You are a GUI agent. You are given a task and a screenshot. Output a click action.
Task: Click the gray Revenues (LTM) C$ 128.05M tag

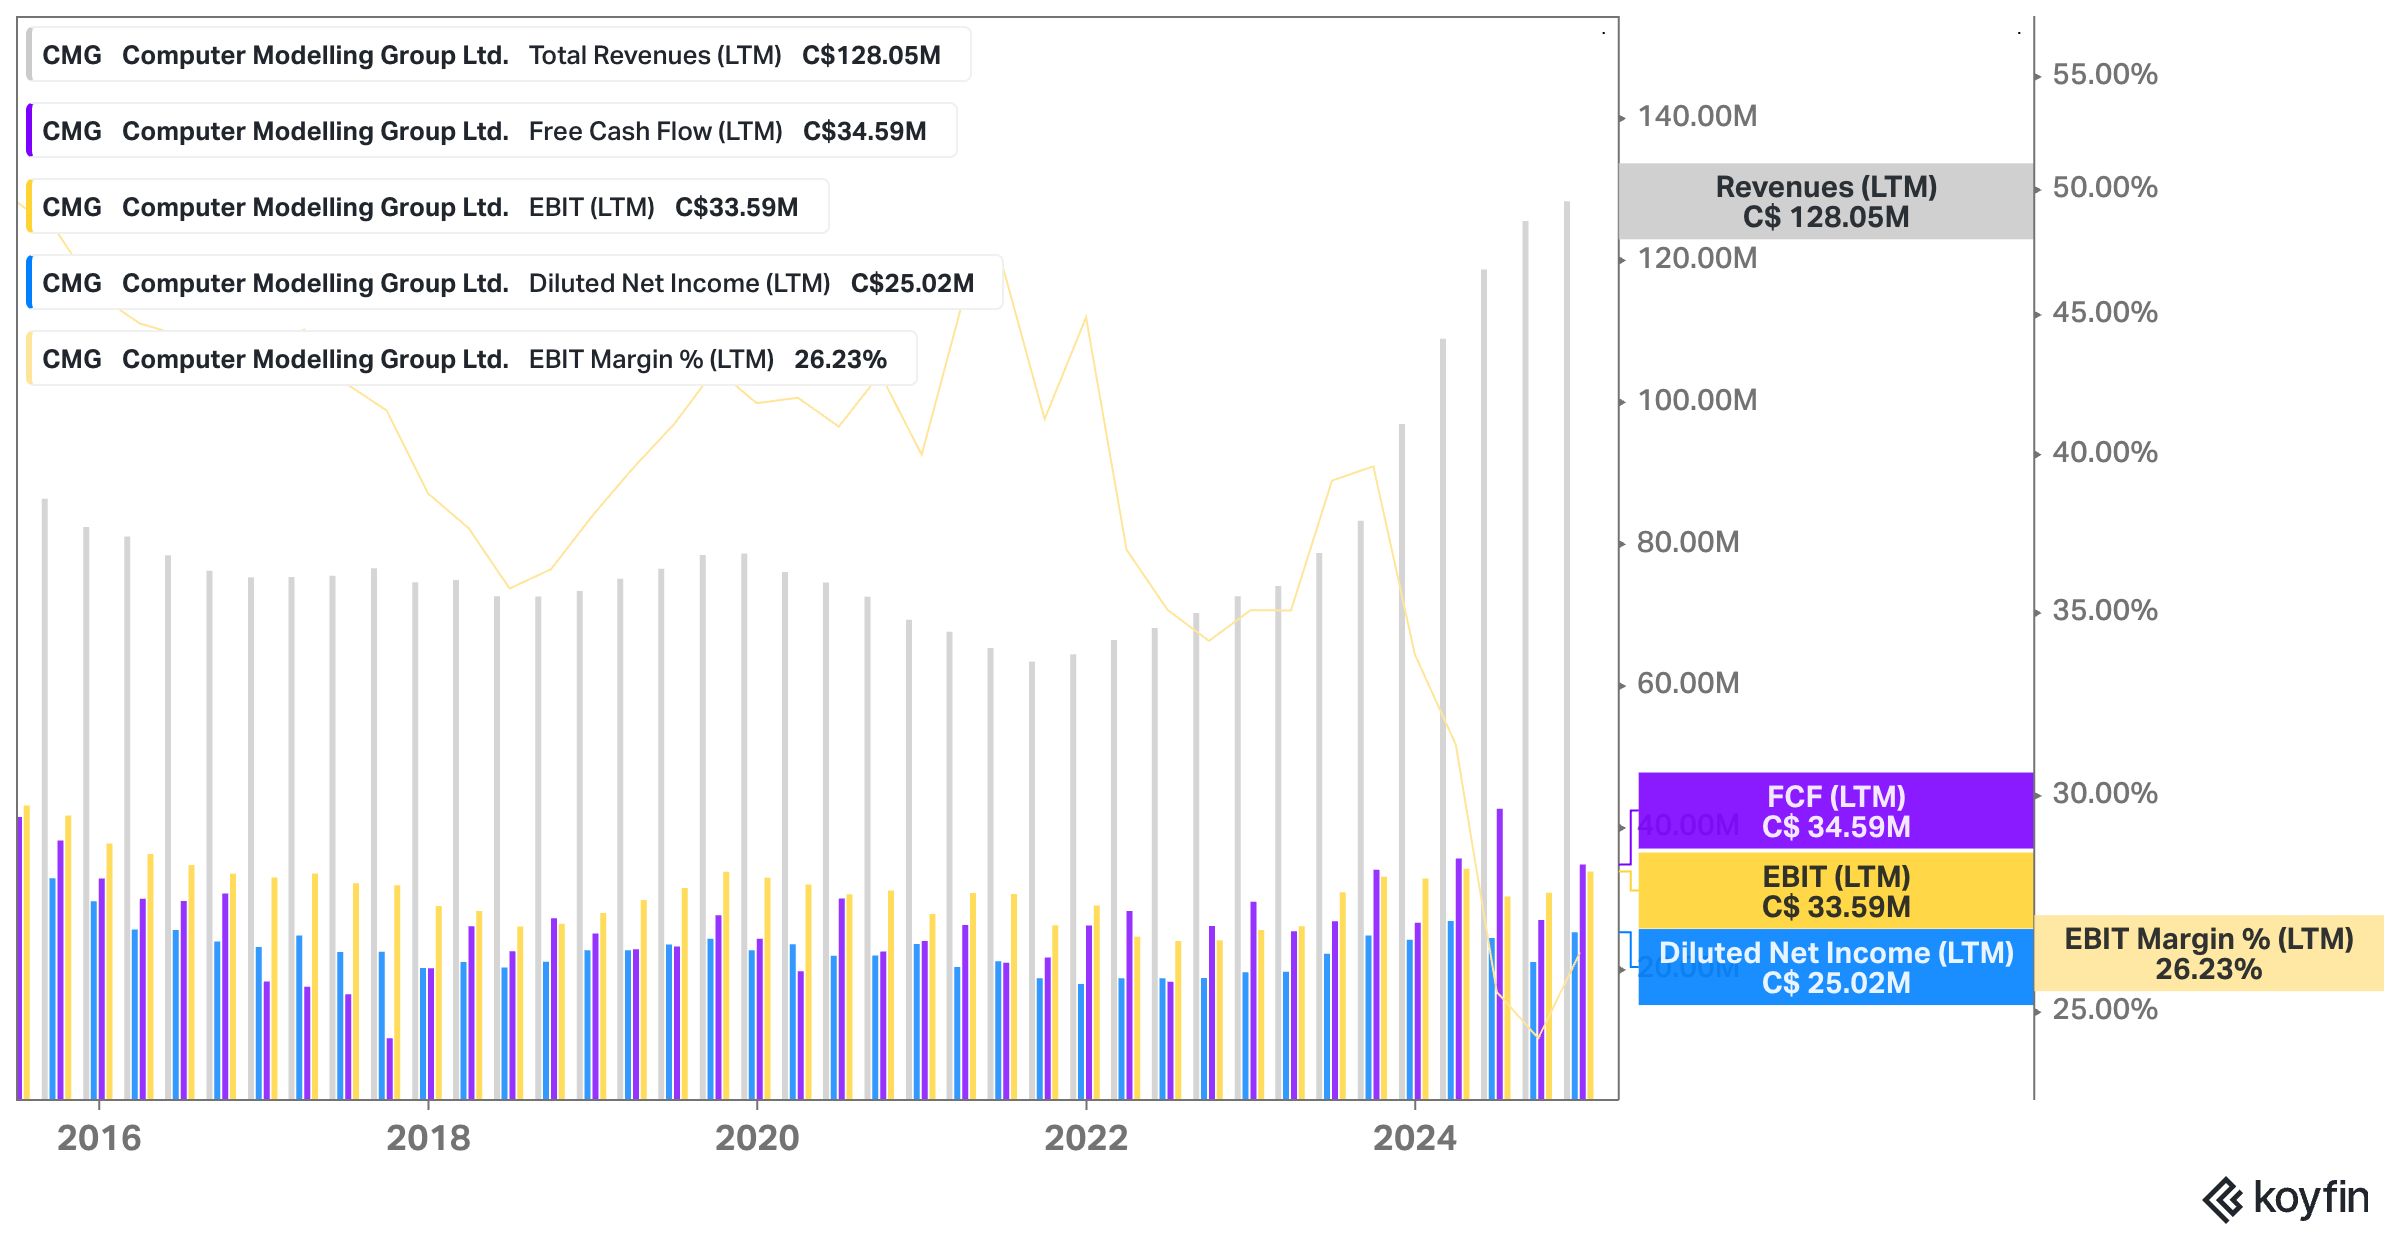[x=1826, y=201]
